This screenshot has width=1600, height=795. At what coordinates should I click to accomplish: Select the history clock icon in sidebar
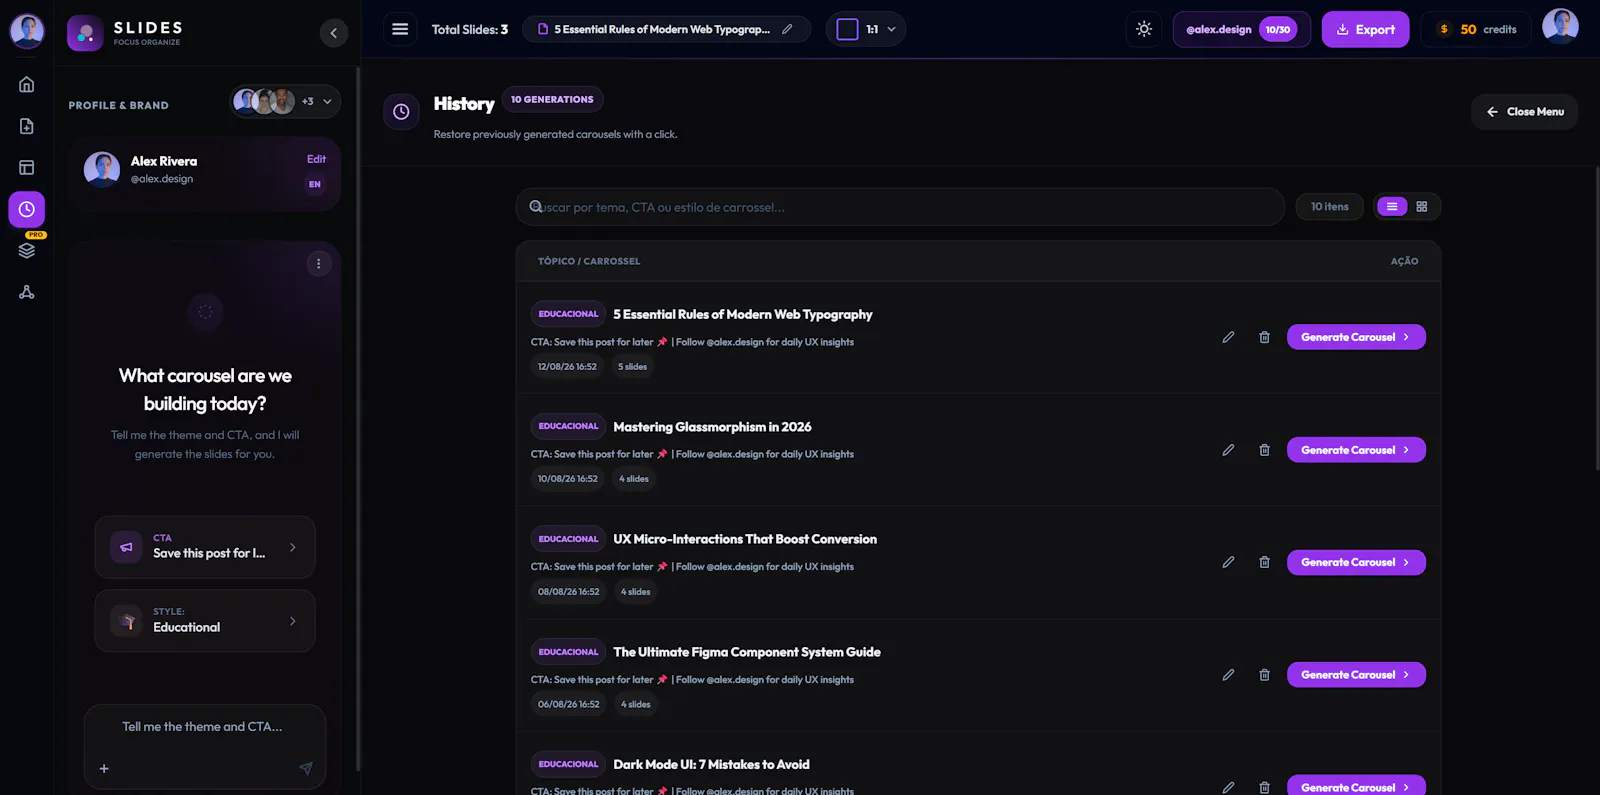coord(27,210)
